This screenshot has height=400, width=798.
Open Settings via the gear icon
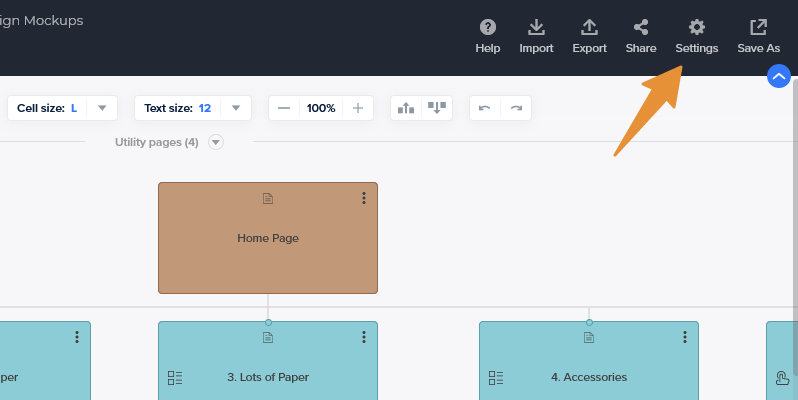tap(696, 28)
